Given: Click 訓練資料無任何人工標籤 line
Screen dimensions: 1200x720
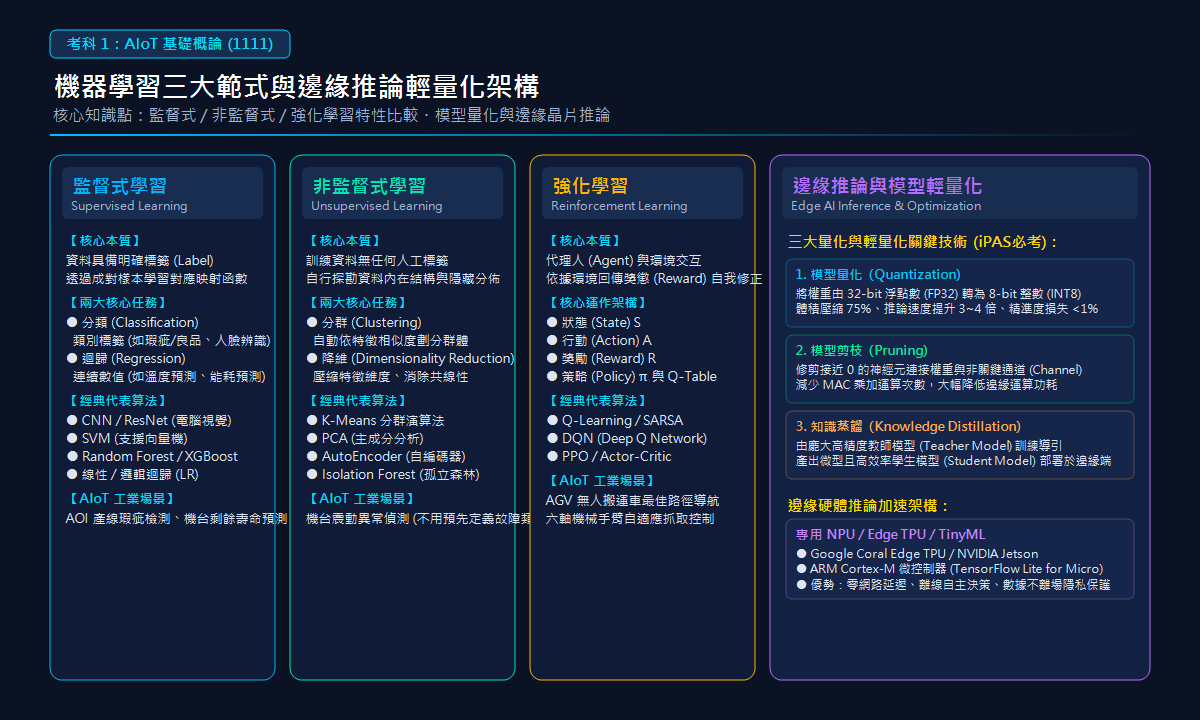Looking at the screenshot, I should 377,260.
